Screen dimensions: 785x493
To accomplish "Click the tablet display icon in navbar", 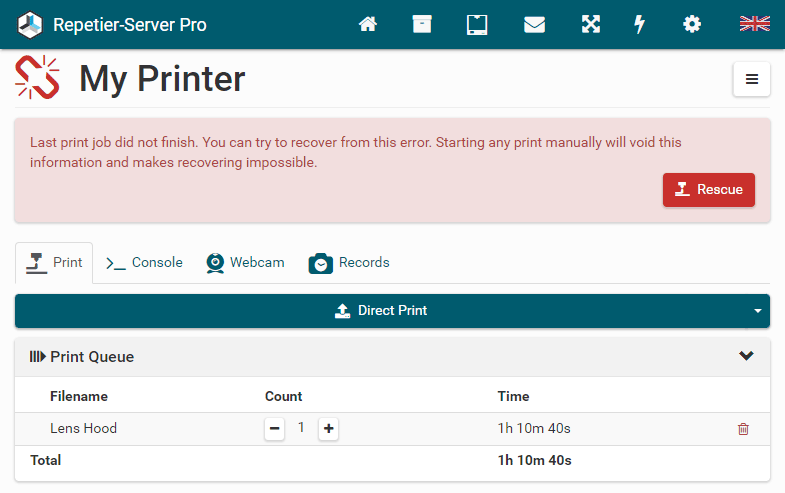I will coord(477,24).
